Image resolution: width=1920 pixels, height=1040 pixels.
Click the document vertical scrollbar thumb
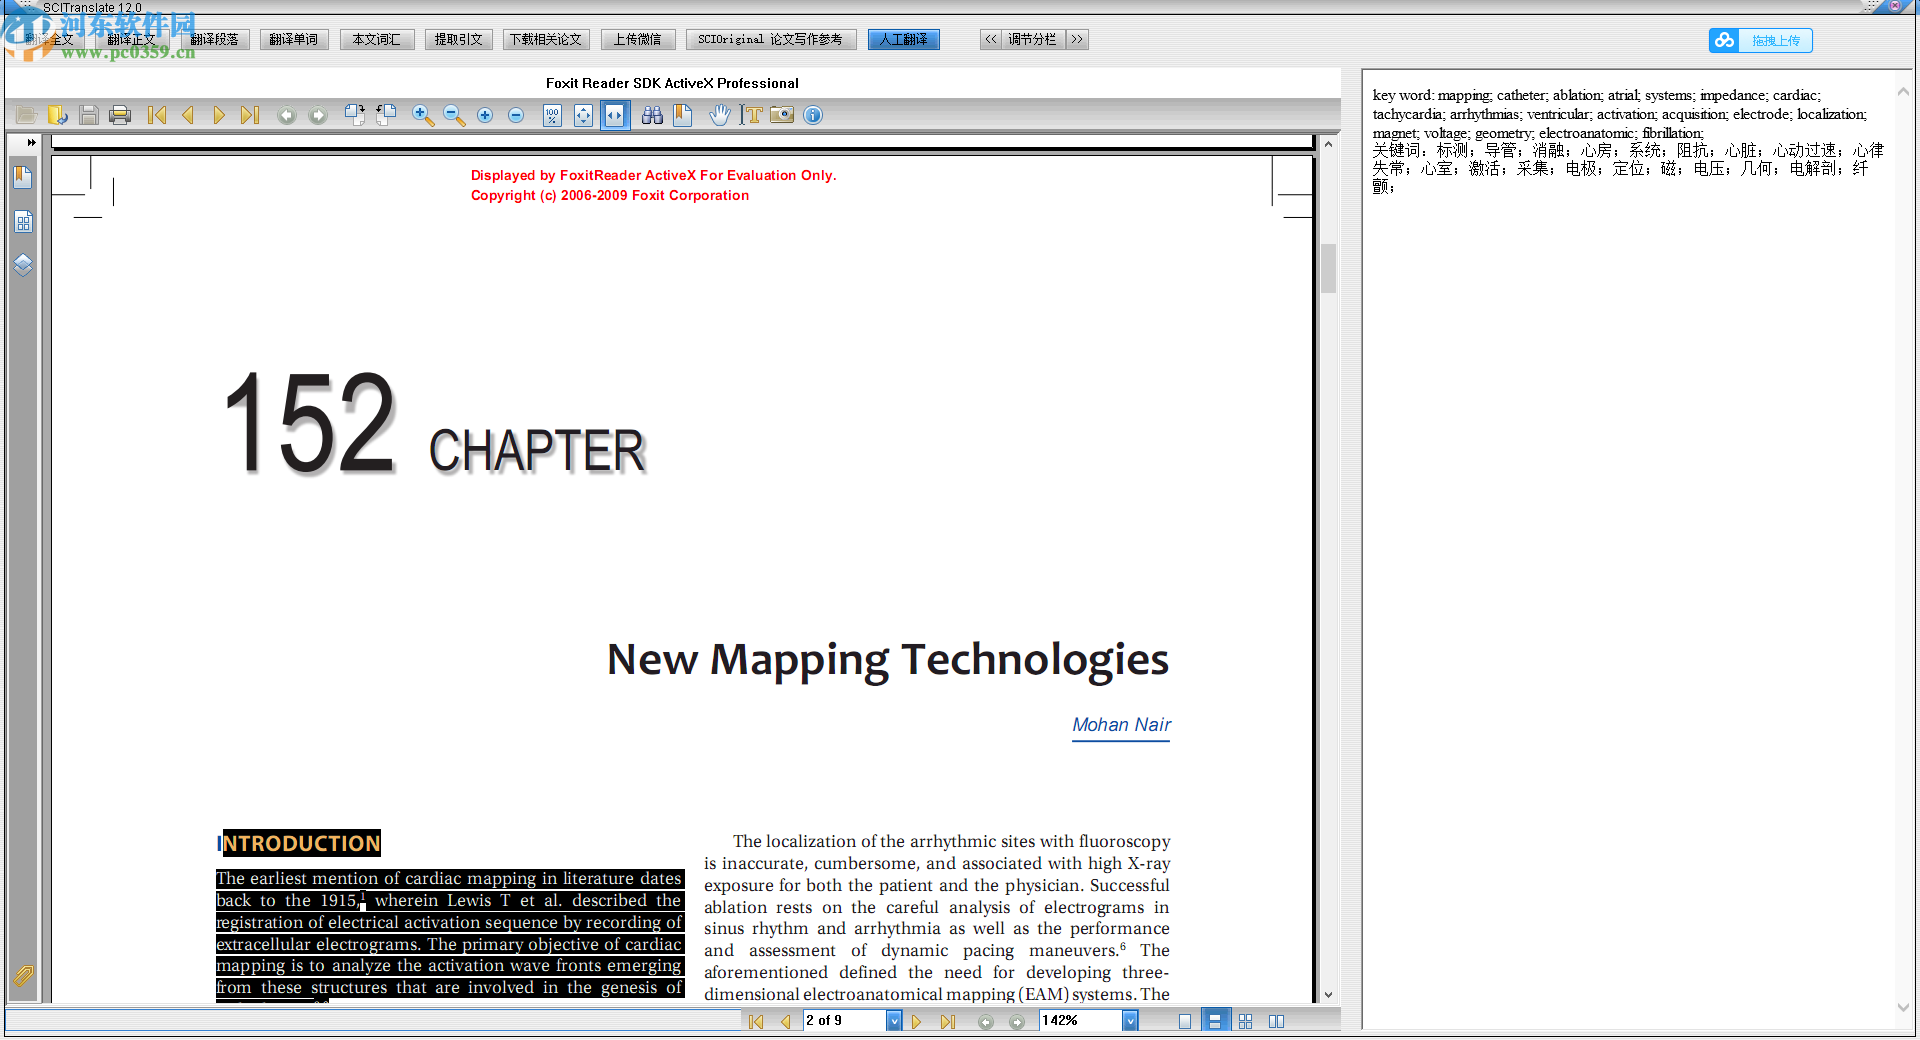tap(1328, 268)
